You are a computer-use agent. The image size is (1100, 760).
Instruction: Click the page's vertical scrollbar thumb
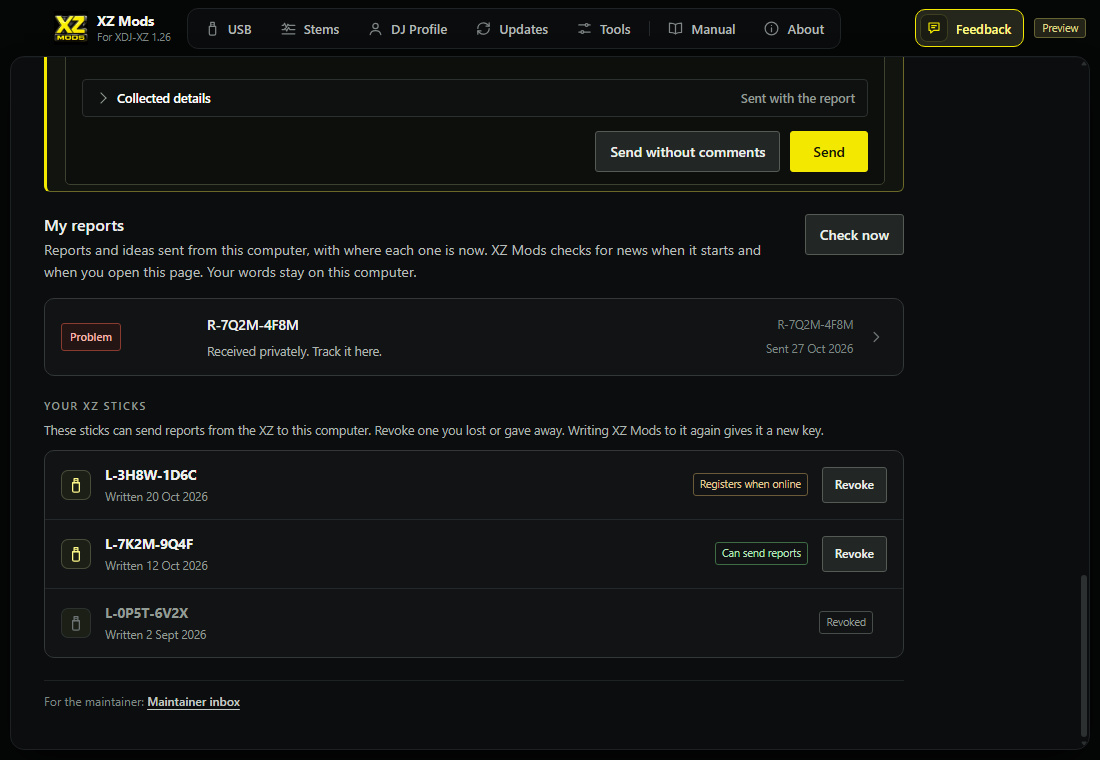[x=1084, y=655]
